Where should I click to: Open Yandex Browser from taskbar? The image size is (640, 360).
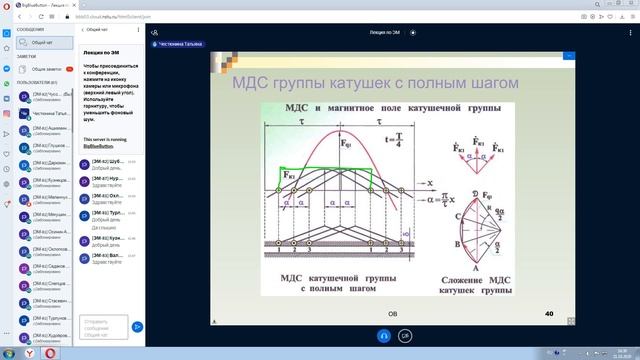(x=30, y=353)
